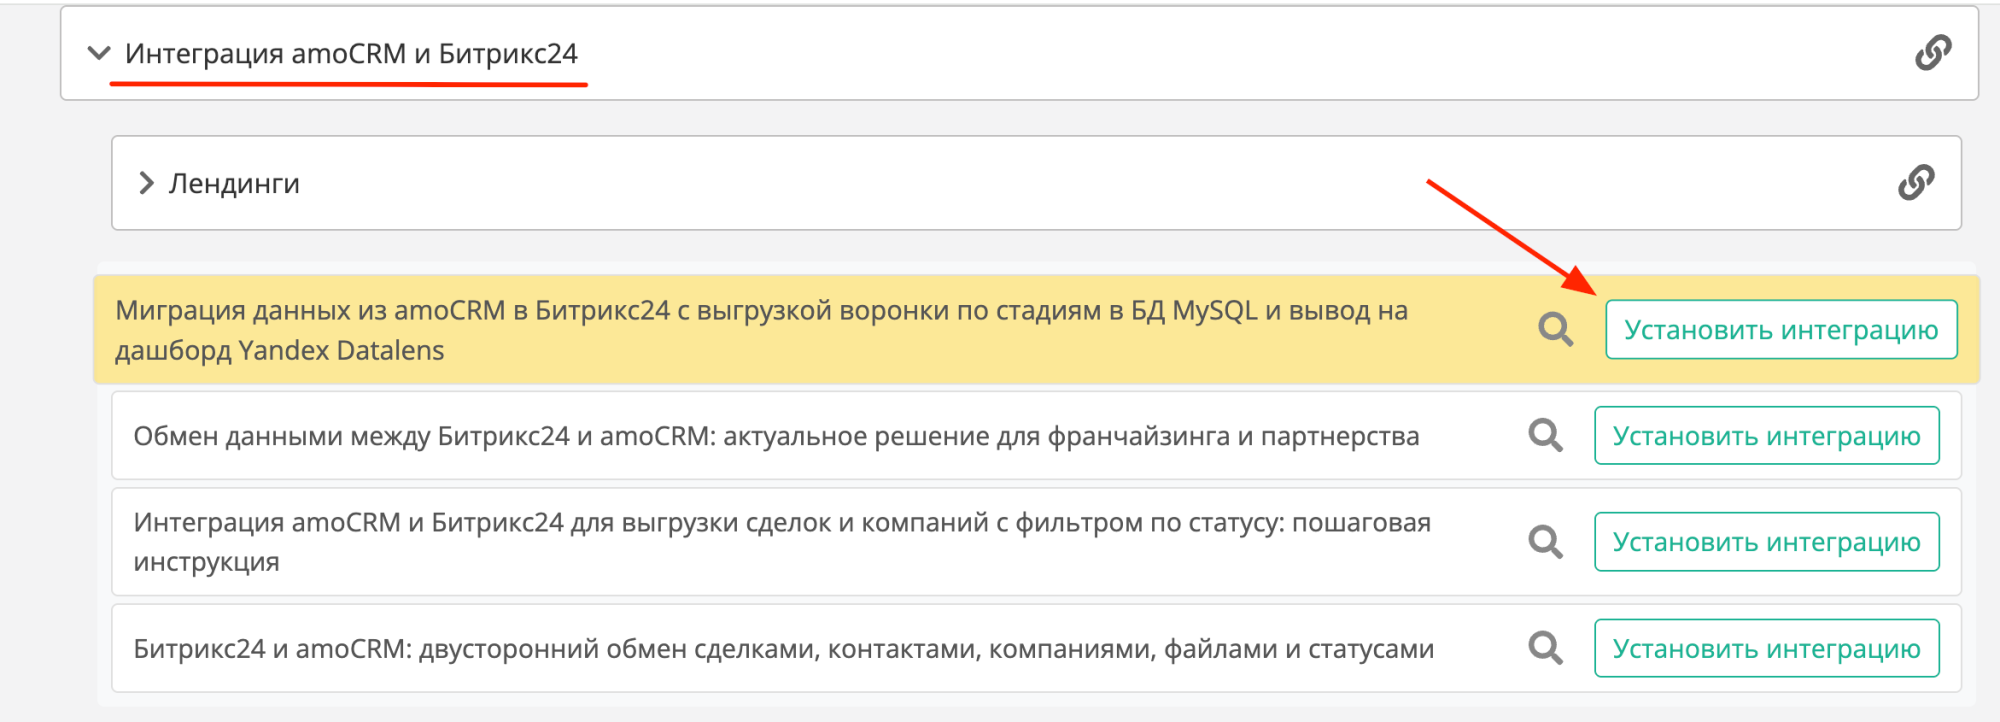
Task: Copy link to amoCRM и Битрикс24 section
Action: coord(1932,53)
